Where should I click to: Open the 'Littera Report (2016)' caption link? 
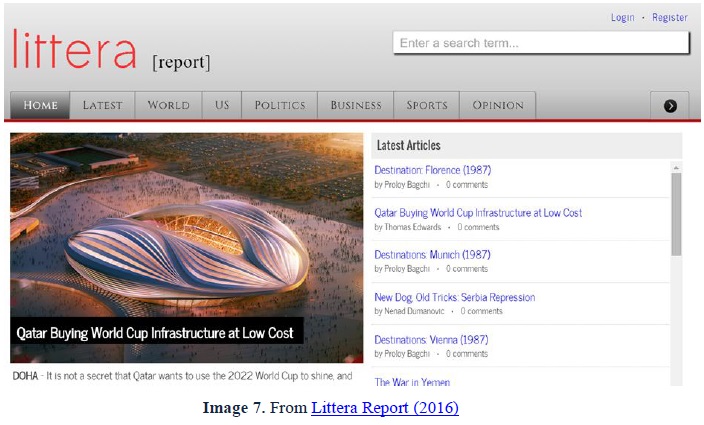[385, 407]
